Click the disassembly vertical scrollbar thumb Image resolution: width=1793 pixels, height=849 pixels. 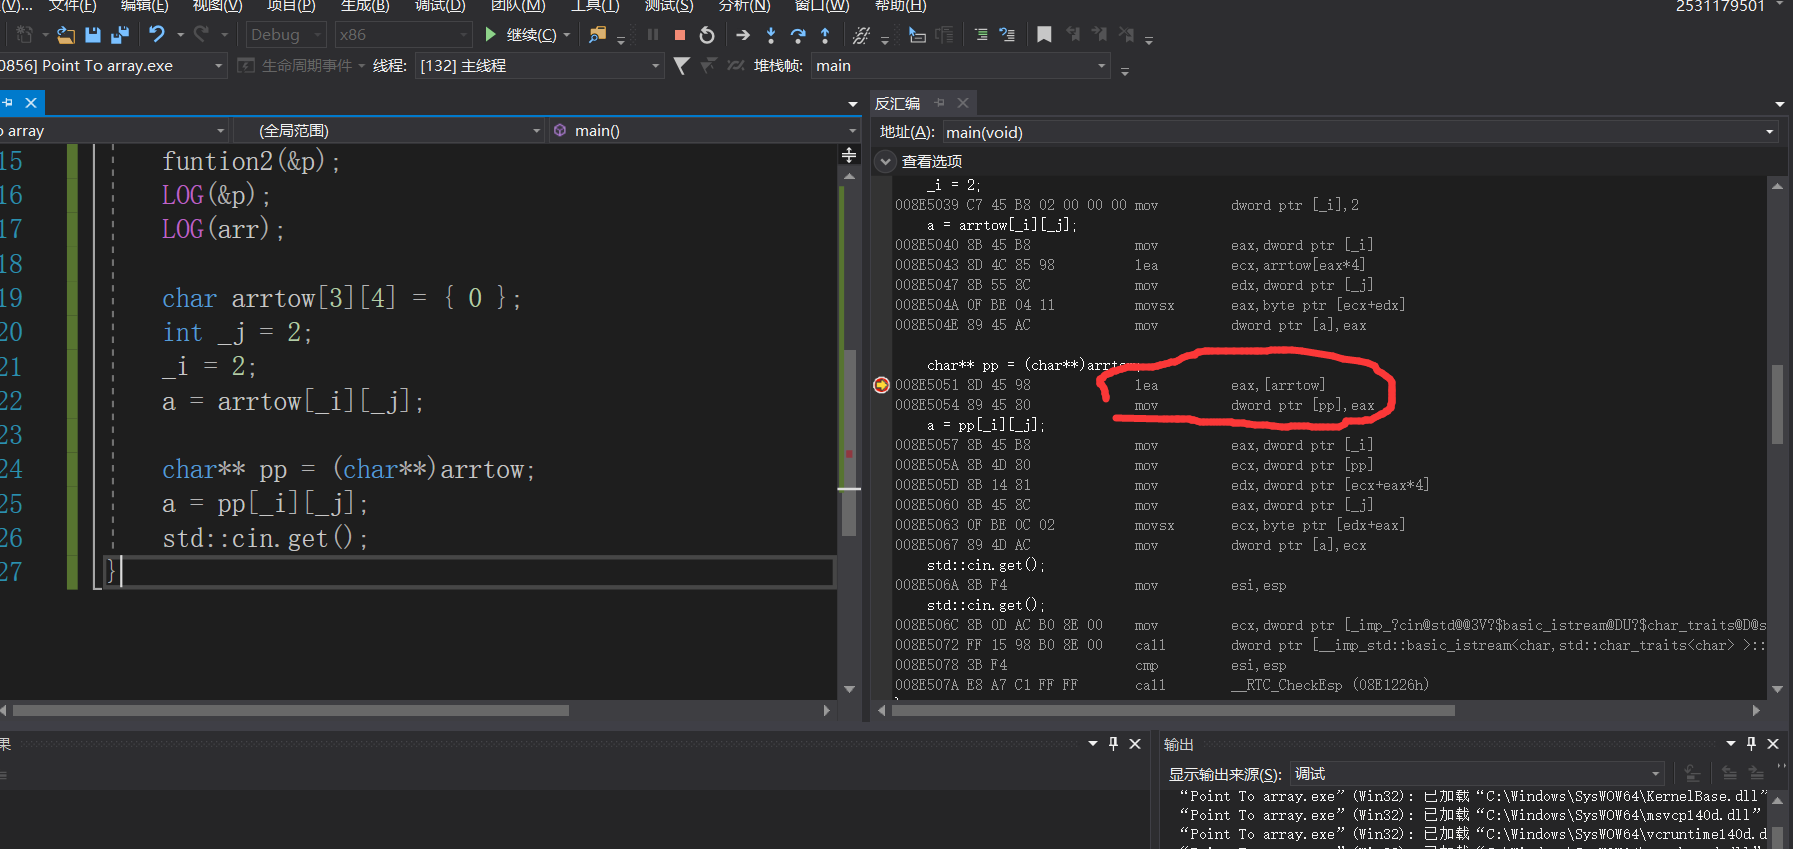pos(1777,404)
